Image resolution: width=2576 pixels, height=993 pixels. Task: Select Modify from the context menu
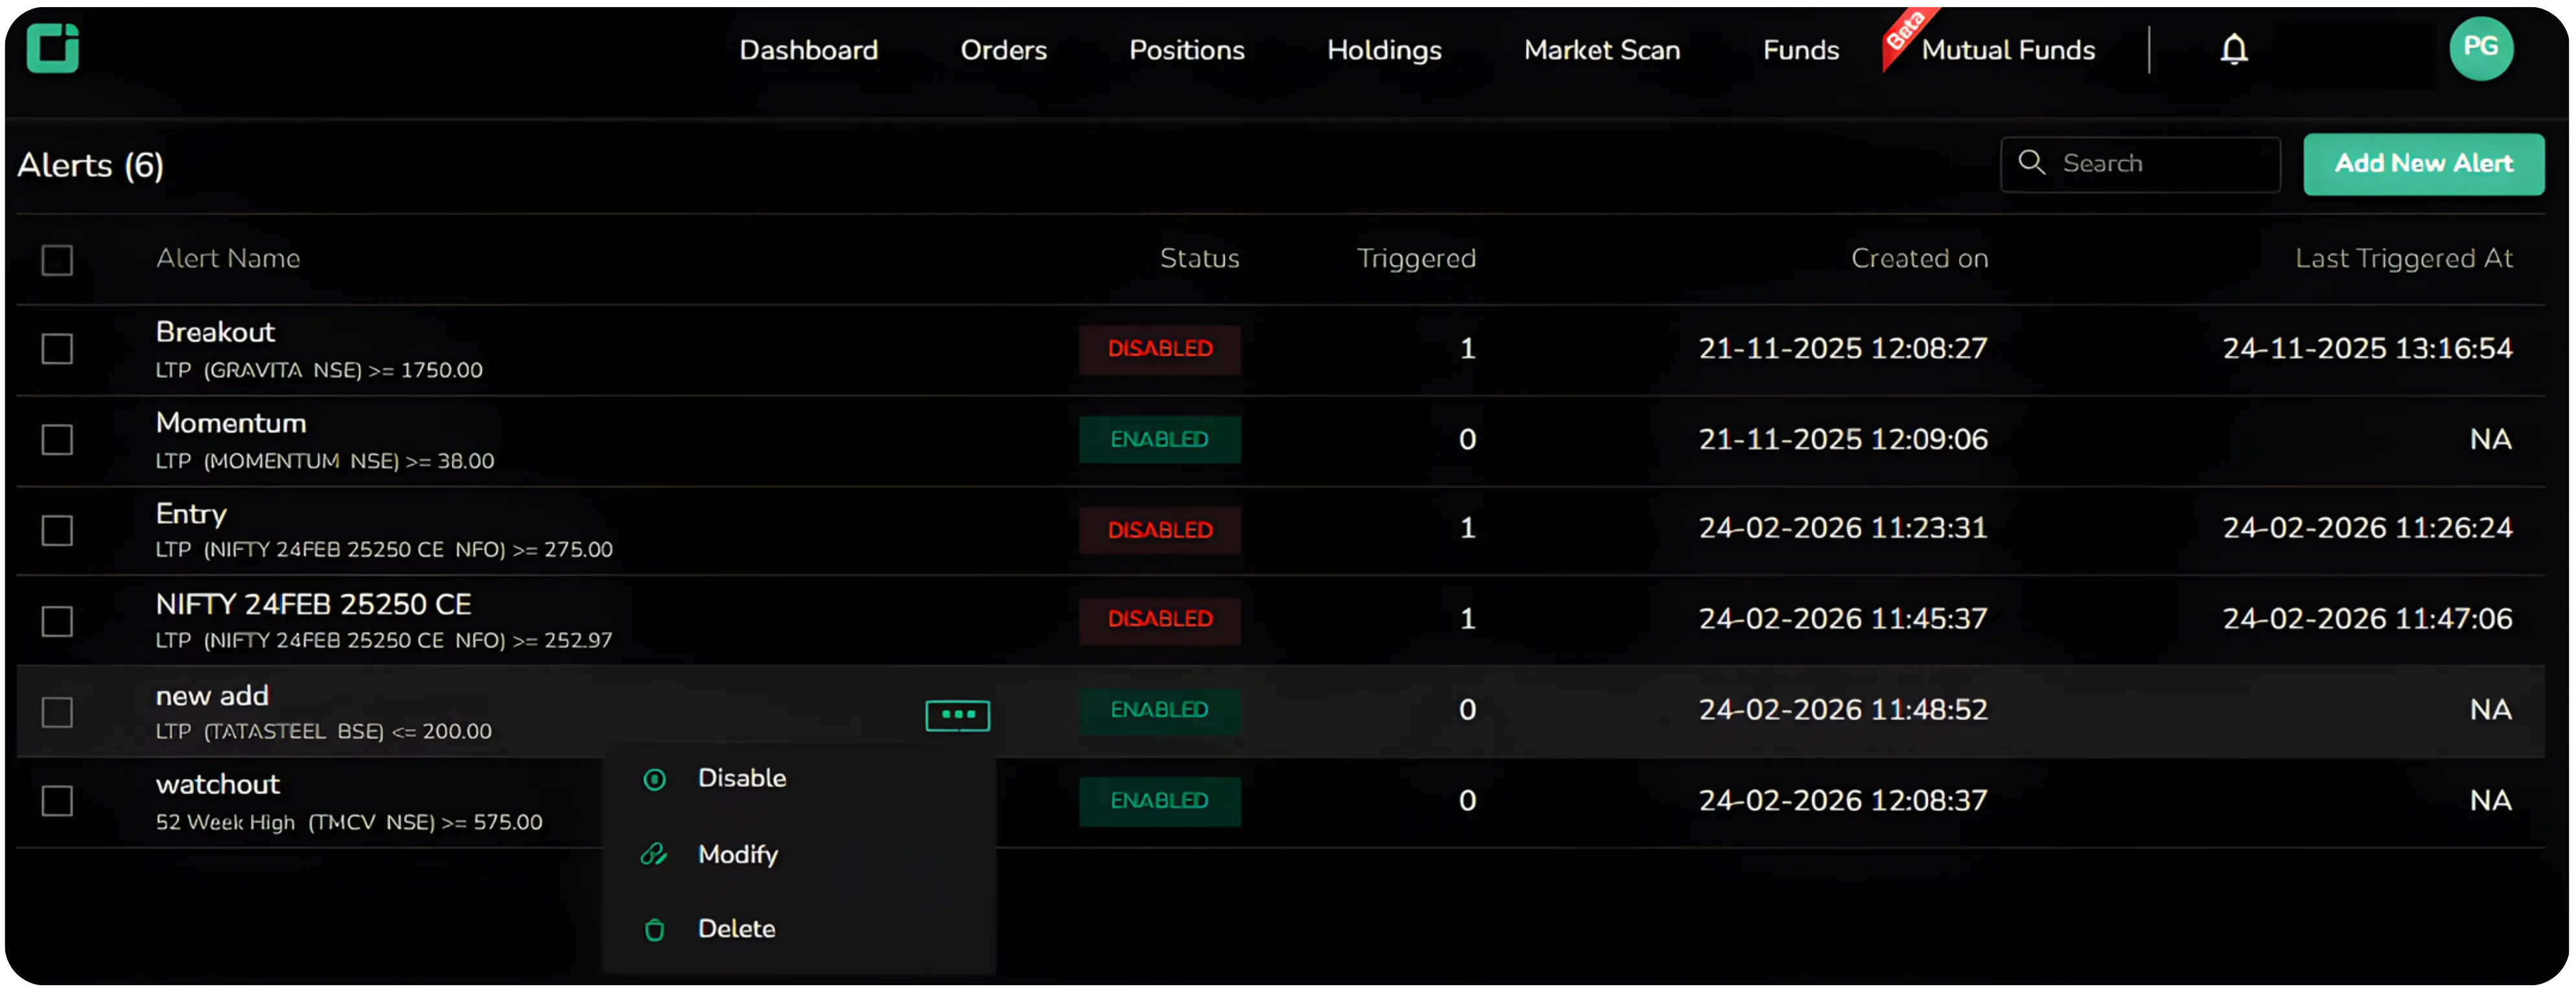[737, 855]
